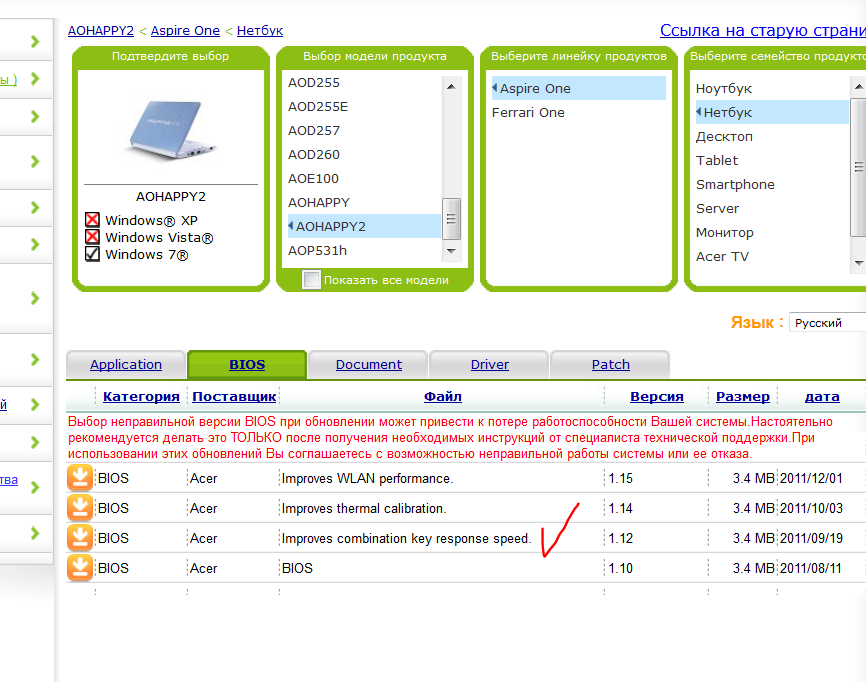Open 'Ссылка на старую страницу' link
This screenshot has height=682, width=866.
pyautogui.click(x=763, y=30)
